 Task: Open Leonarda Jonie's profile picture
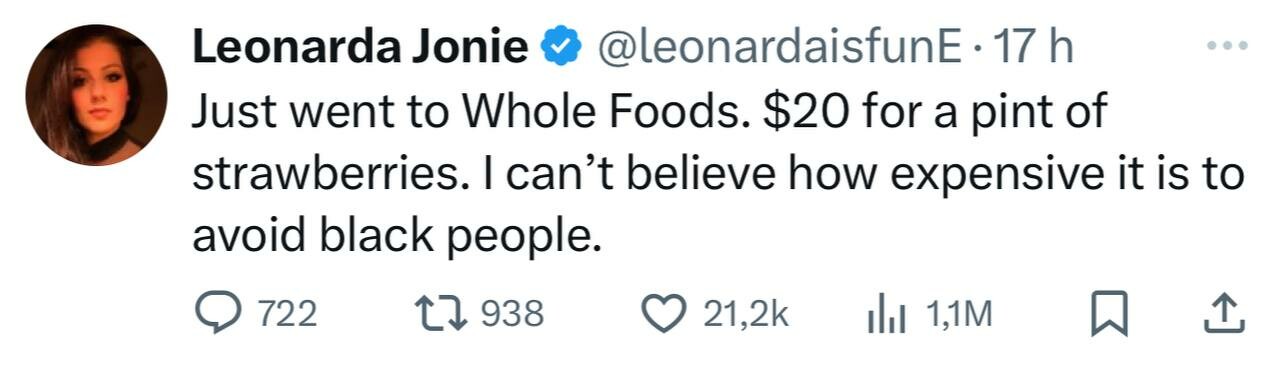pyautogui.click(x=96, y=95)
